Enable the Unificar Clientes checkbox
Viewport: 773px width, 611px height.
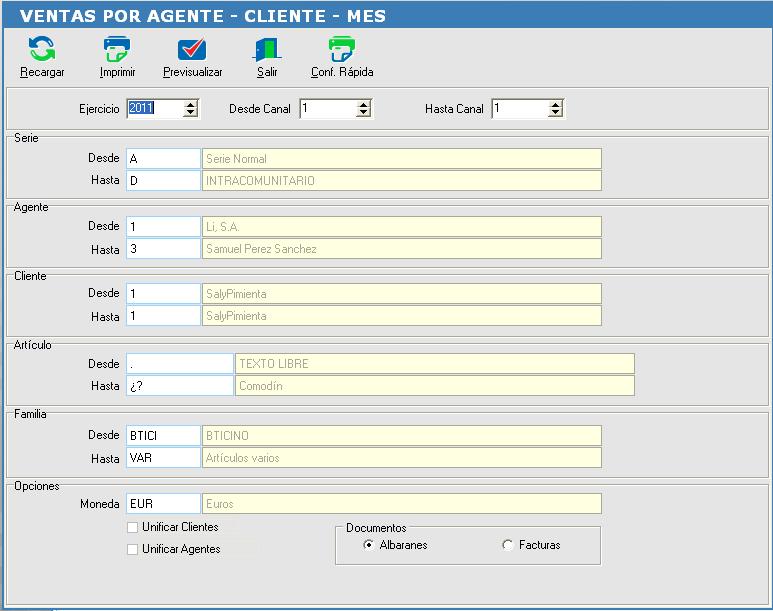click(x=132, y=527)
